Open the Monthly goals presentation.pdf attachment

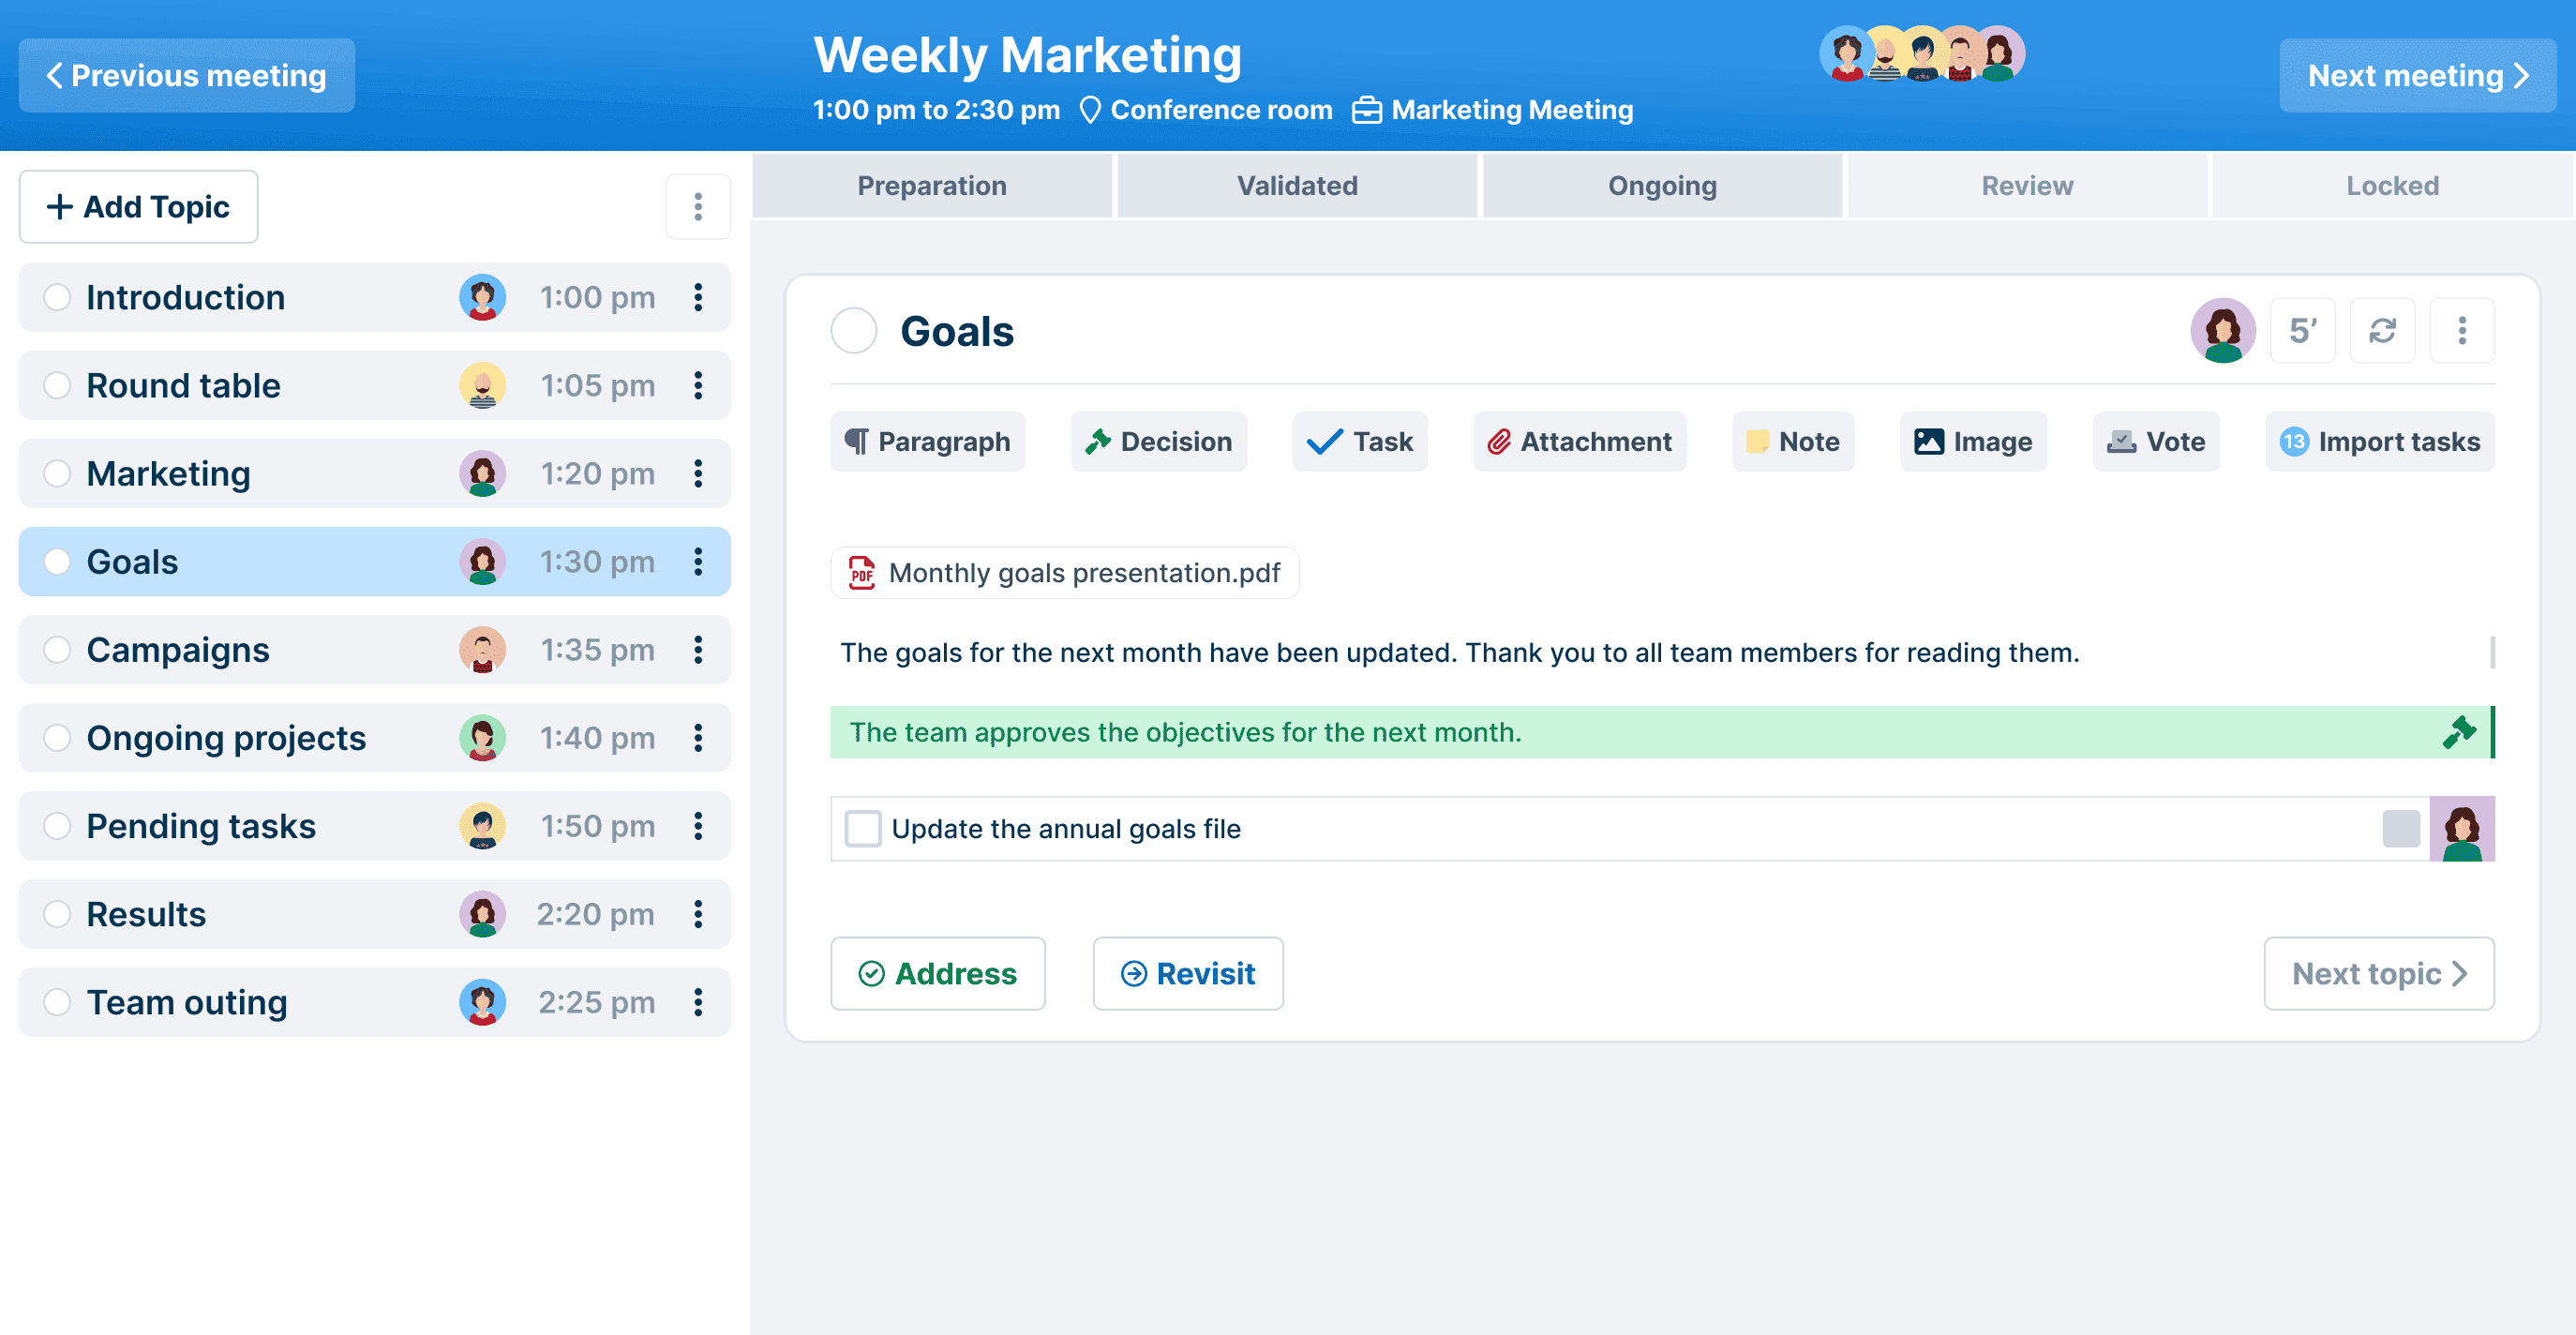click(1063, 573)
